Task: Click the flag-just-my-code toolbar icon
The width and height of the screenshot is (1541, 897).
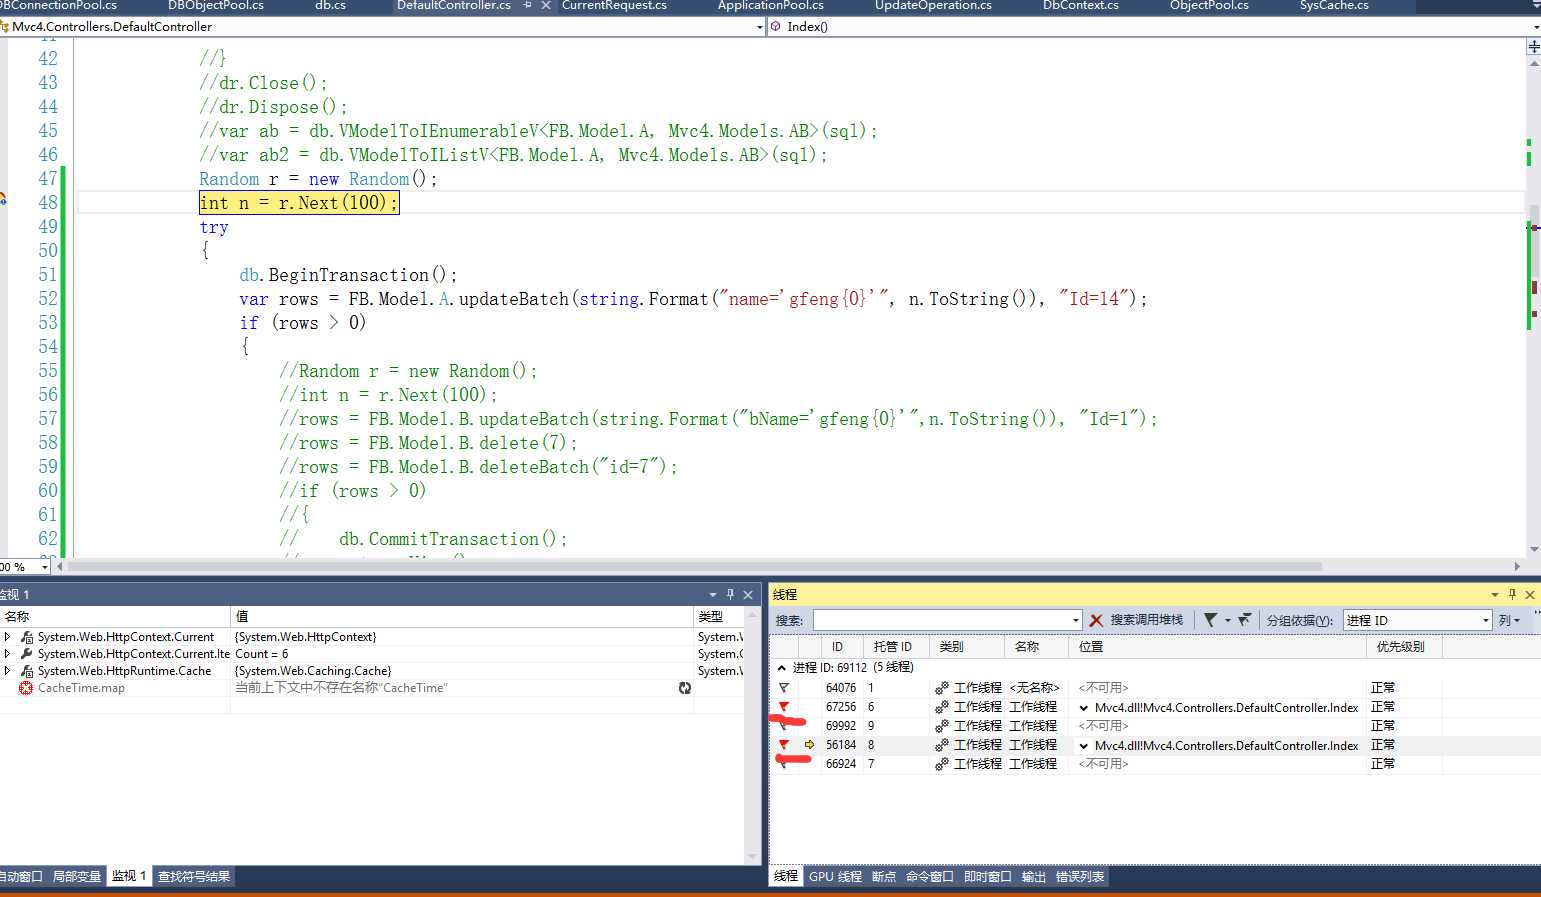Action: [x=1244, y=620]
